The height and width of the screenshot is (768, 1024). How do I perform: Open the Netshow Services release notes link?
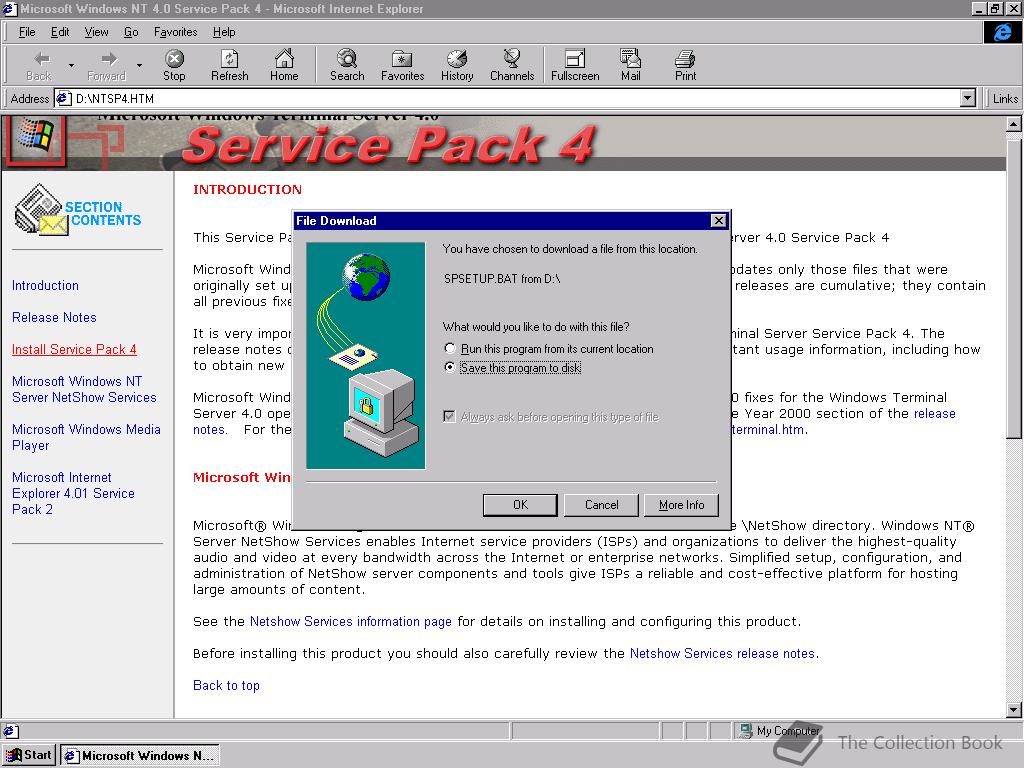click(722, 653)
